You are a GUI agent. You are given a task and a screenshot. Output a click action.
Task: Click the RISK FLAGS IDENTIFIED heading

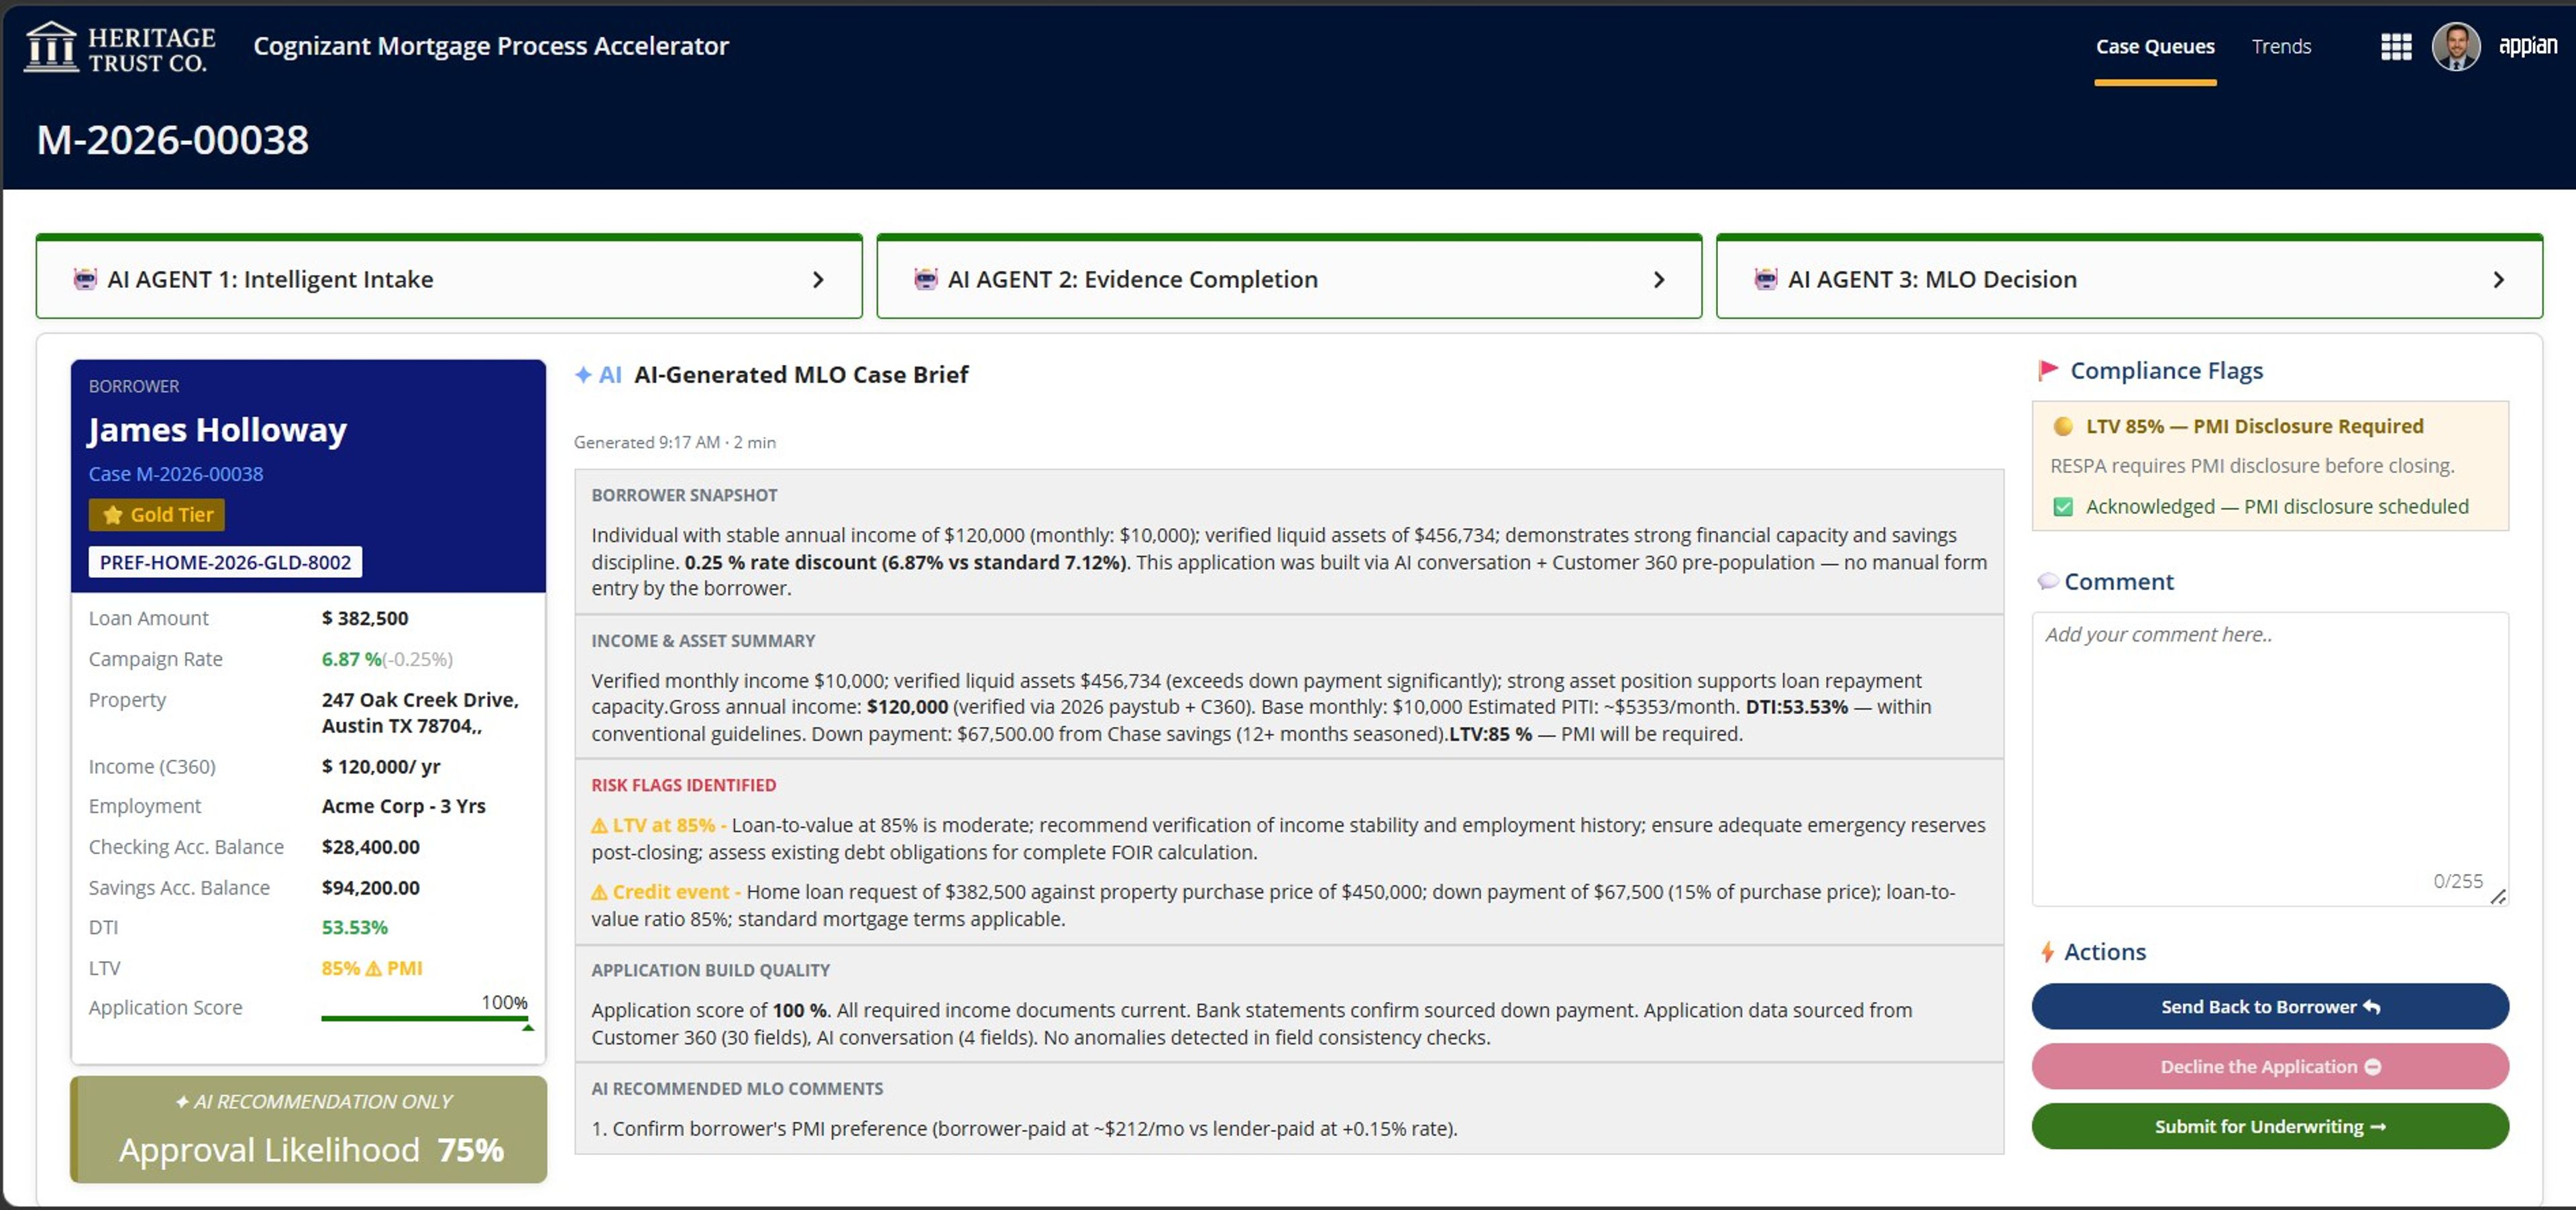coord(683,785)
